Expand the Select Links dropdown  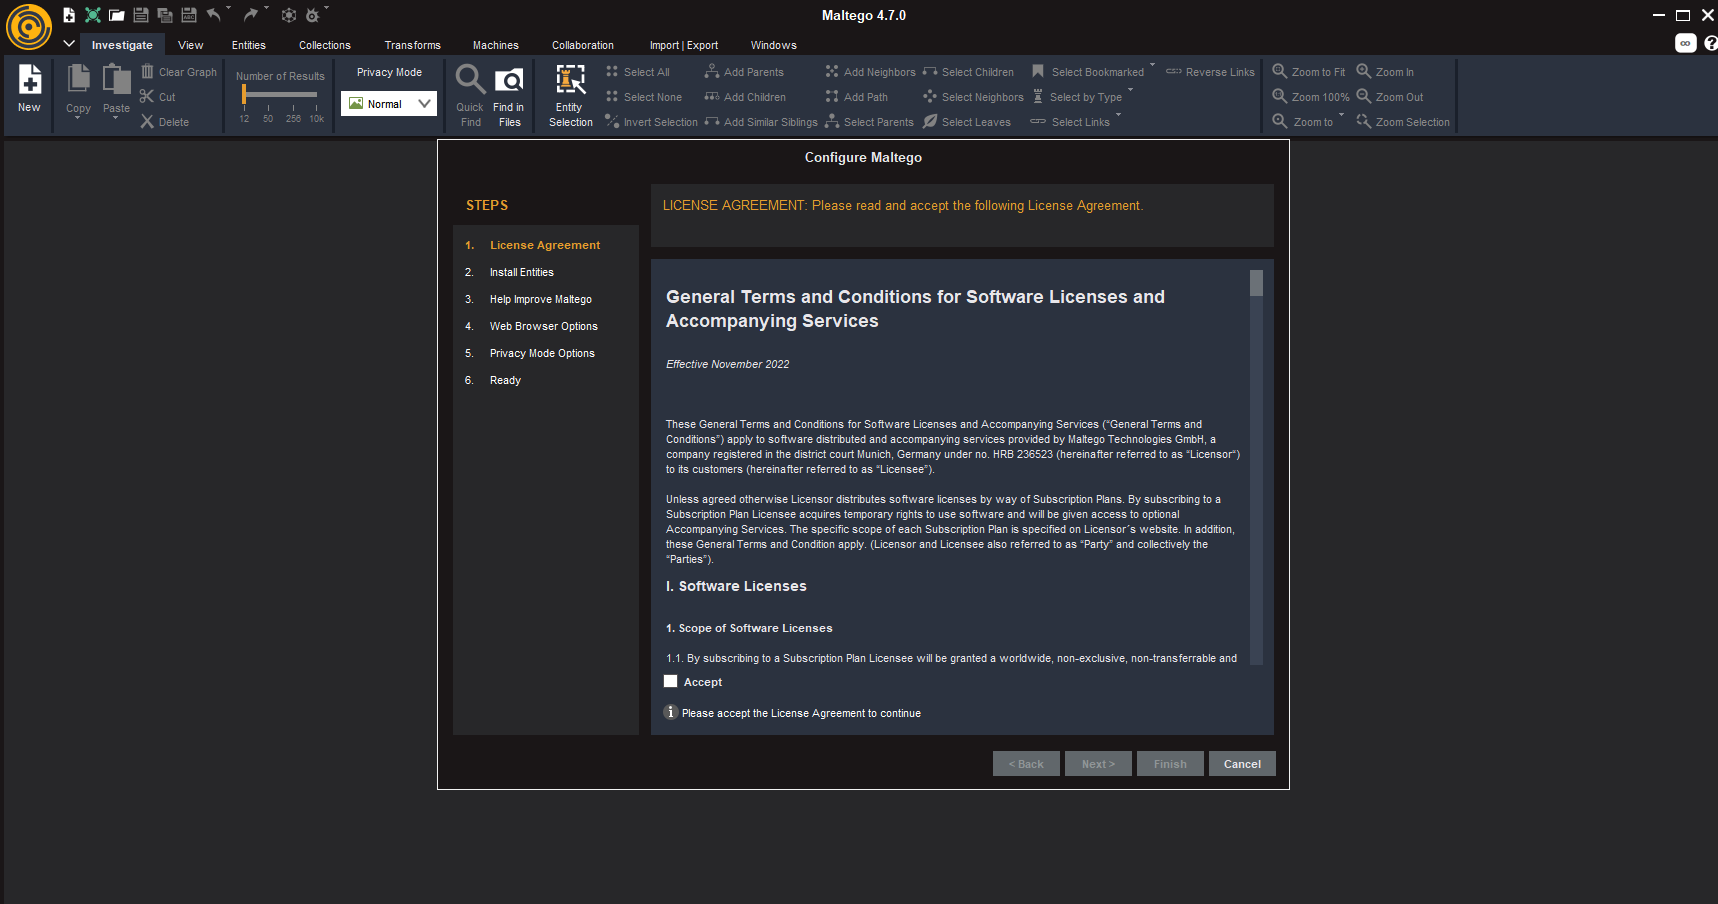pyautogui.click(x=1118, y=116)
